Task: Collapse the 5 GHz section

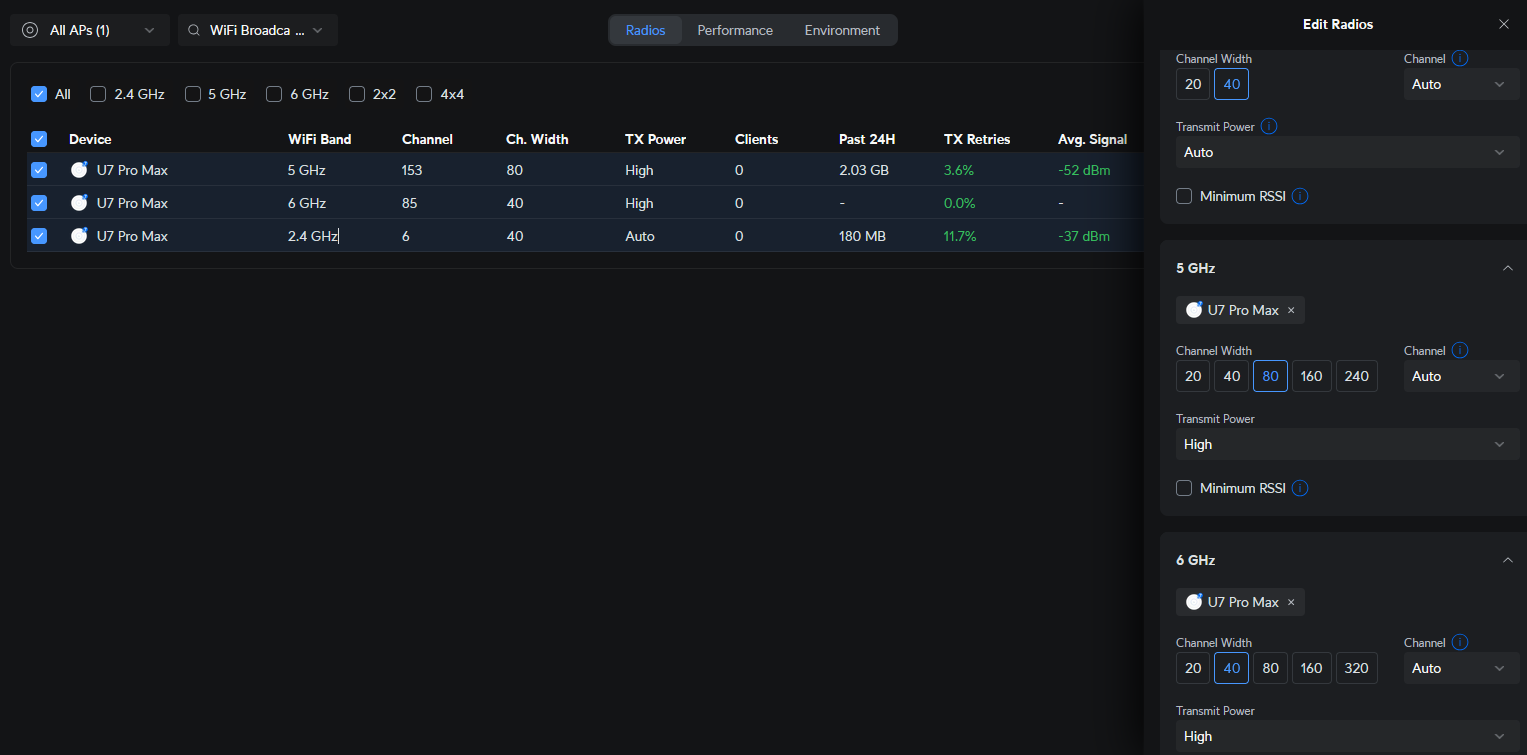Action: [1508, 268]
